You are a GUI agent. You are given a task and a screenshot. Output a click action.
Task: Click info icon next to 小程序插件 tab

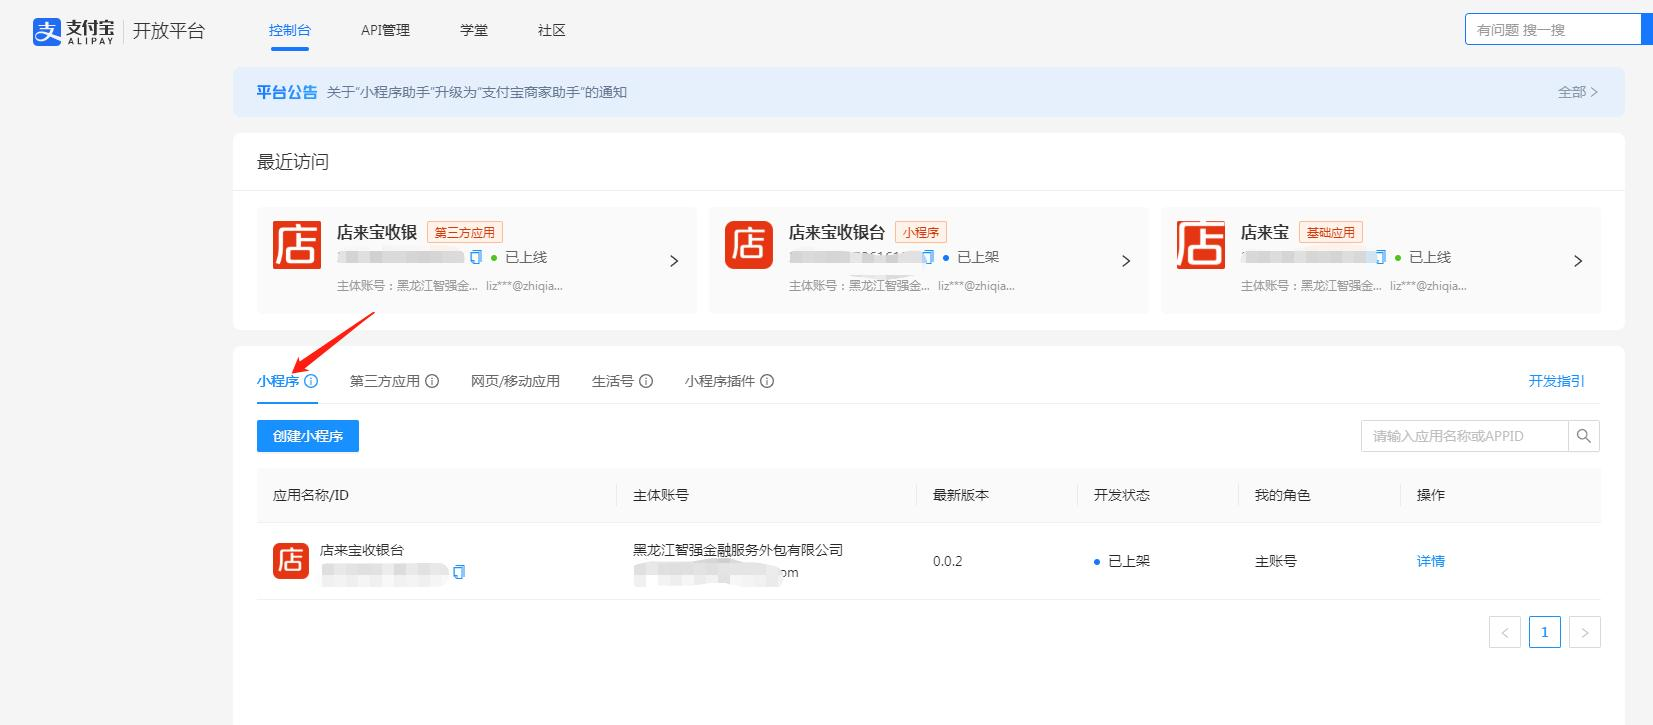(767, 381)
